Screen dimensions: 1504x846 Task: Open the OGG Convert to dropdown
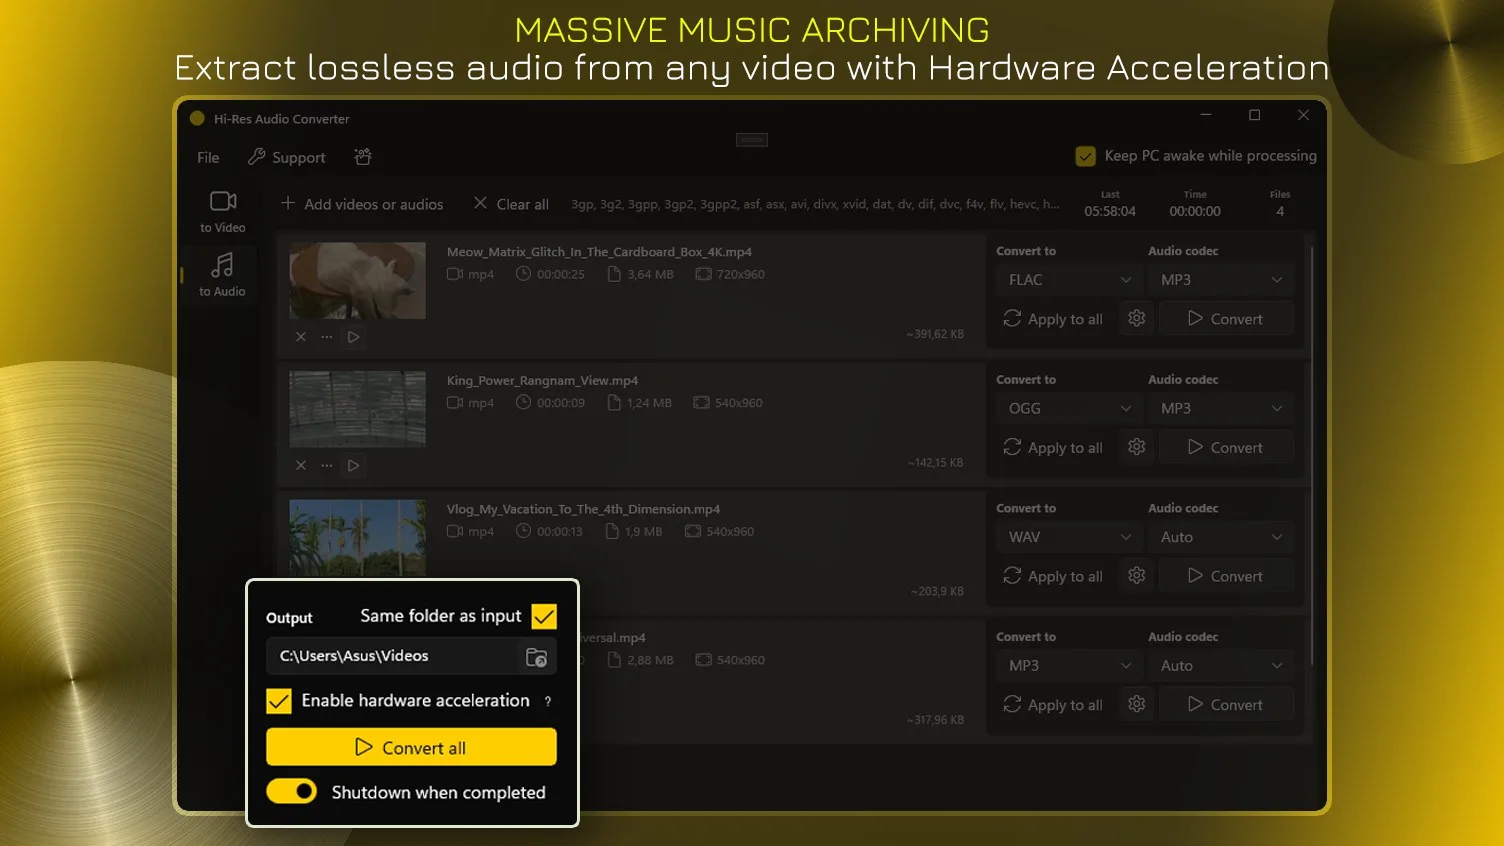(x=1069, y=408)
